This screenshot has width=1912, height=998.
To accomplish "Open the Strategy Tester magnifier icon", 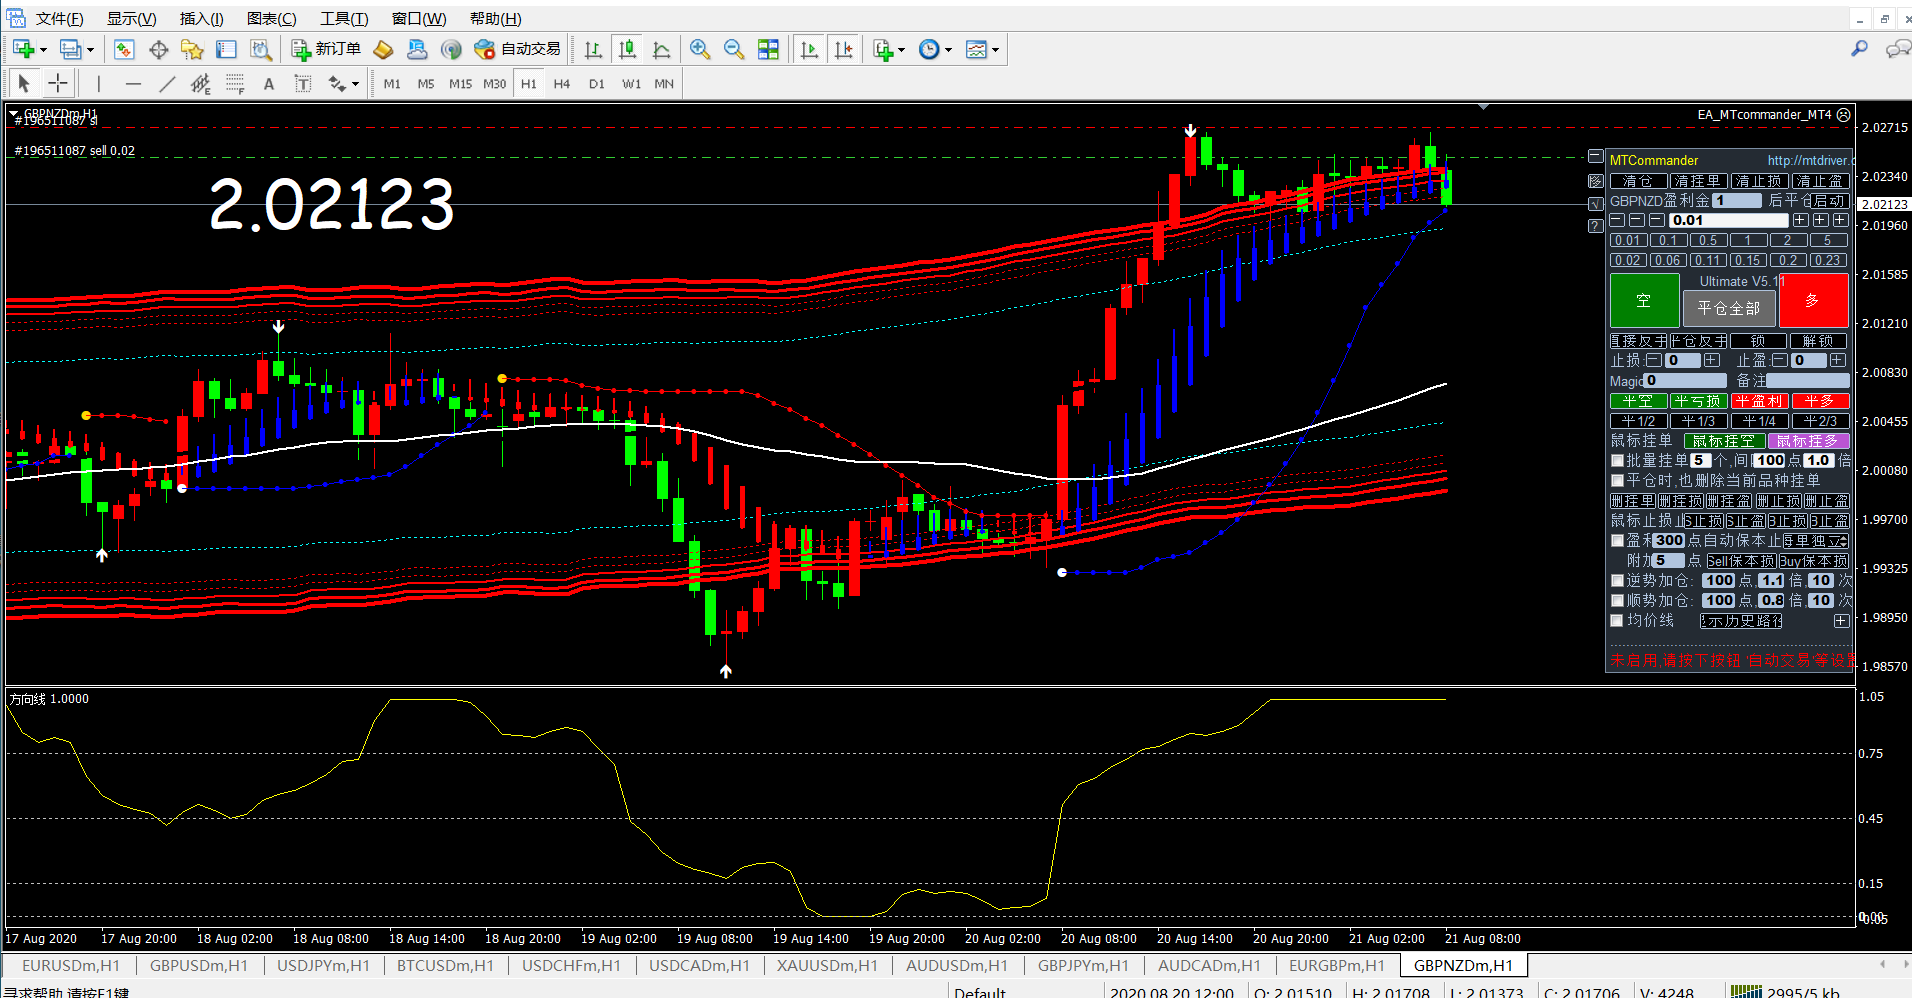I will [x=261, y=49].
